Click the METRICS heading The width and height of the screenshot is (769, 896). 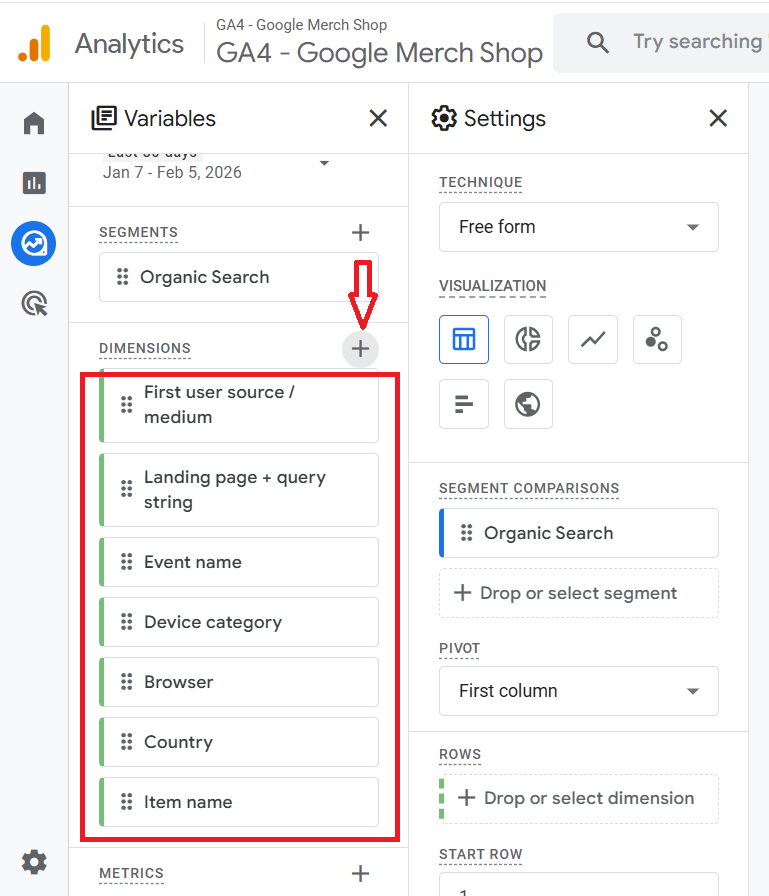(131, 873)
